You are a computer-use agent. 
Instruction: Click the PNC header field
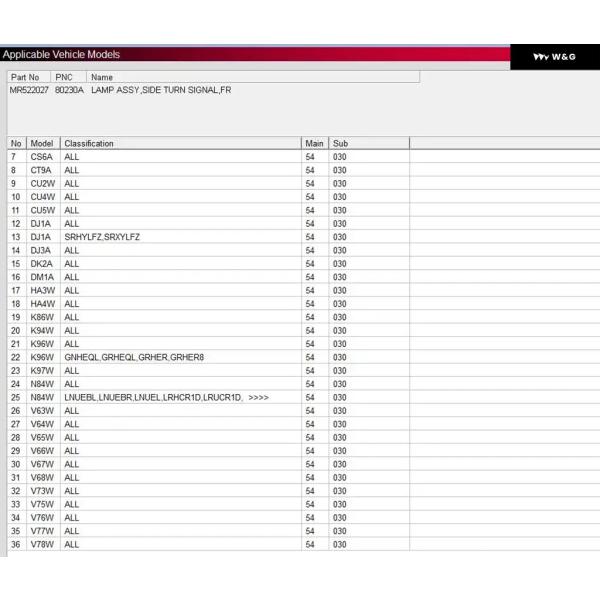pos(68,77)
